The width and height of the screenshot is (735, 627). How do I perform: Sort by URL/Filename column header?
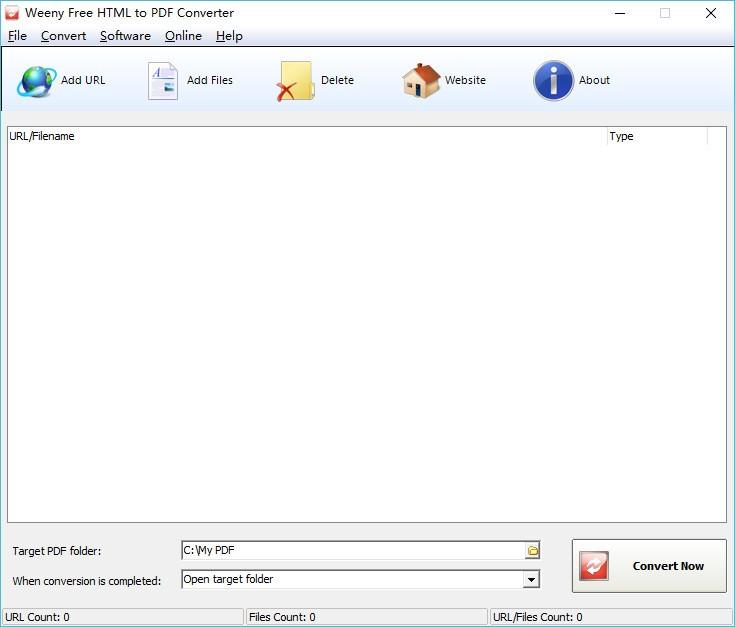(307, 136)
